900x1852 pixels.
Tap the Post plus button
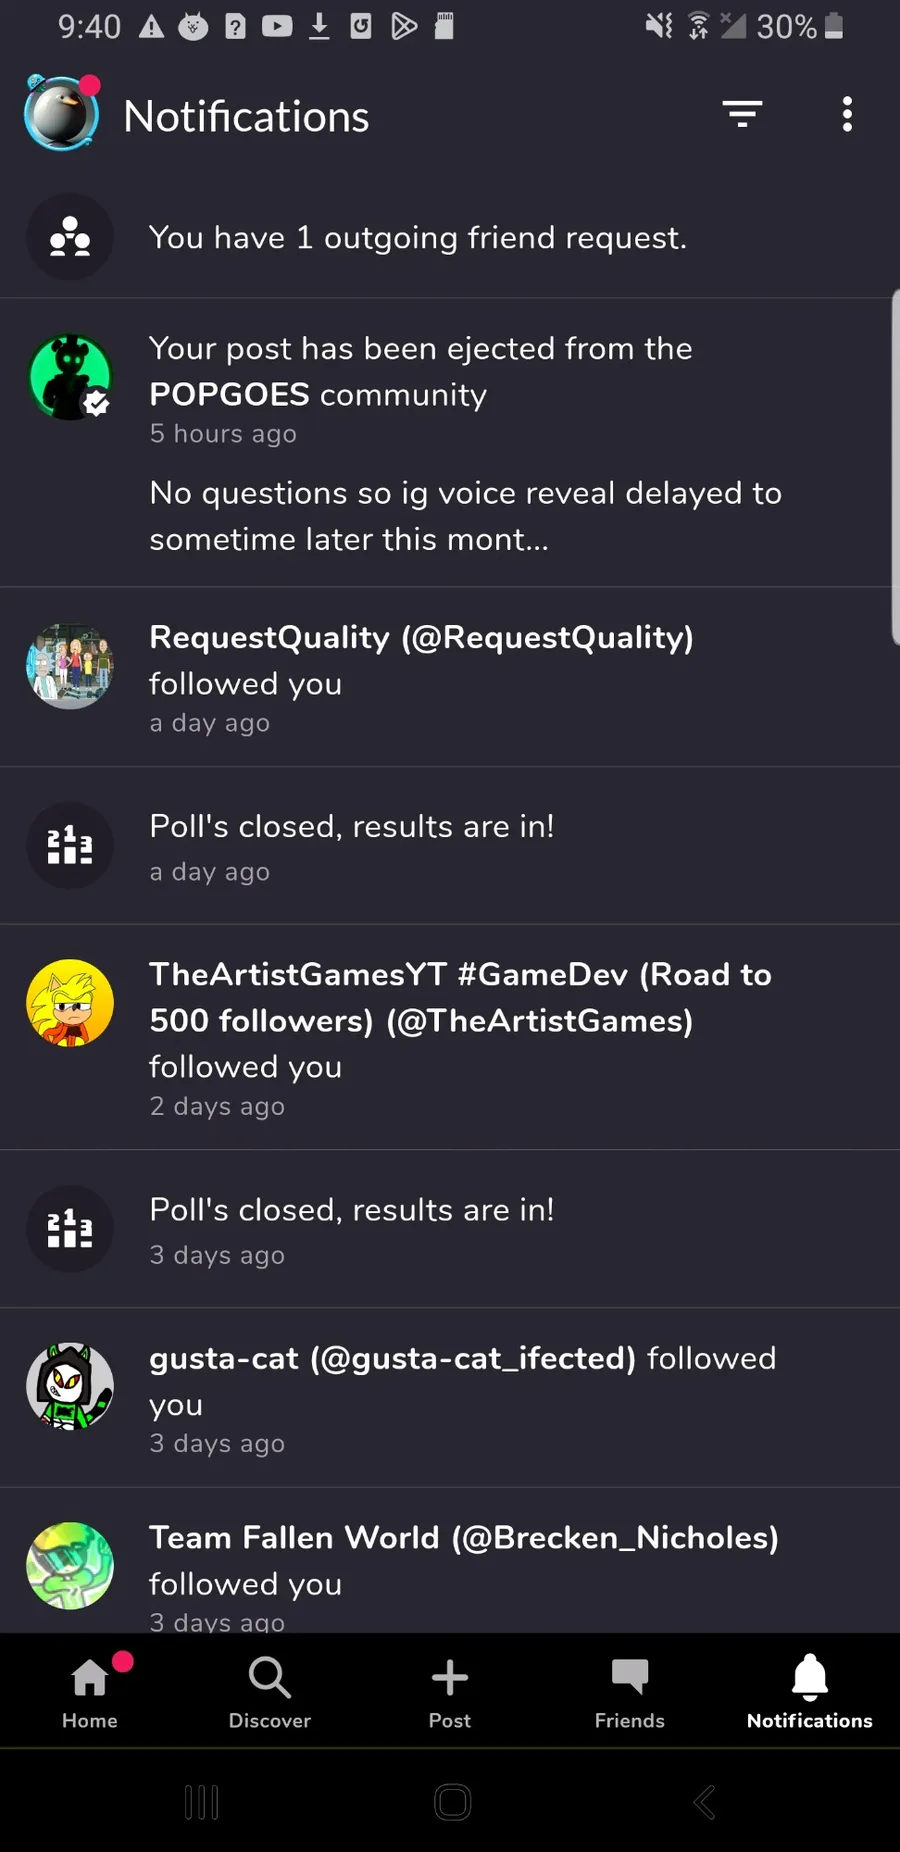tap(450, 1692)
